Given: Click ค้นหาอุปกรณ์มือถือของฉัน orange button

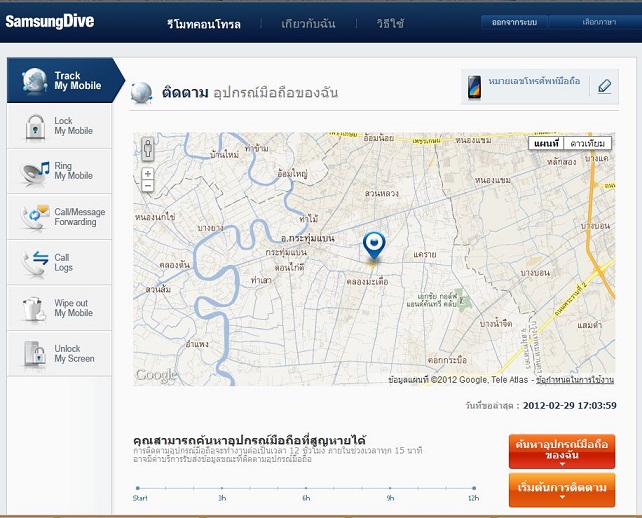Looking at the screenshot, I should click(x=562, y=451).
